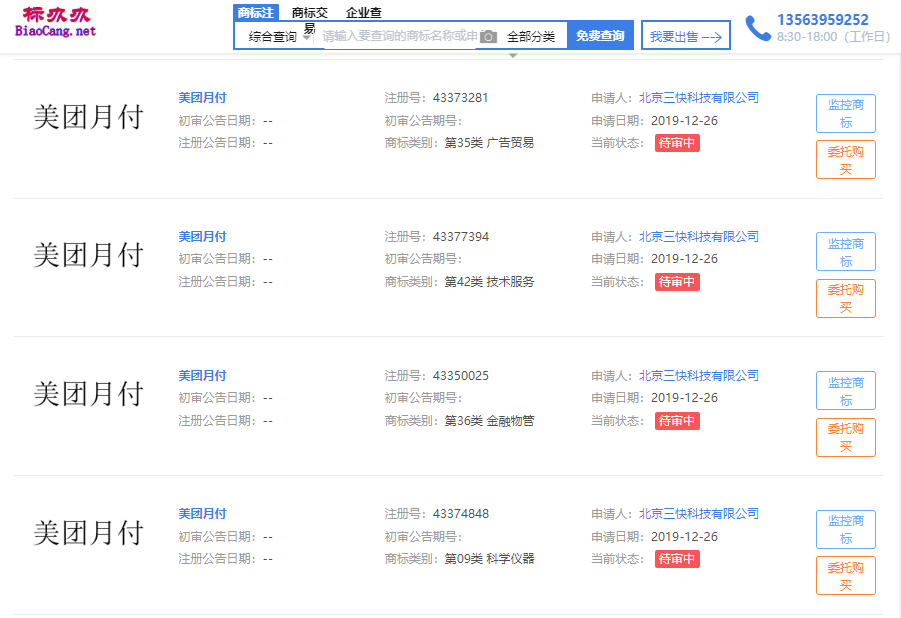
Task: Click 委托购买 for registration 43373281
Action: [x=846, y=160]
